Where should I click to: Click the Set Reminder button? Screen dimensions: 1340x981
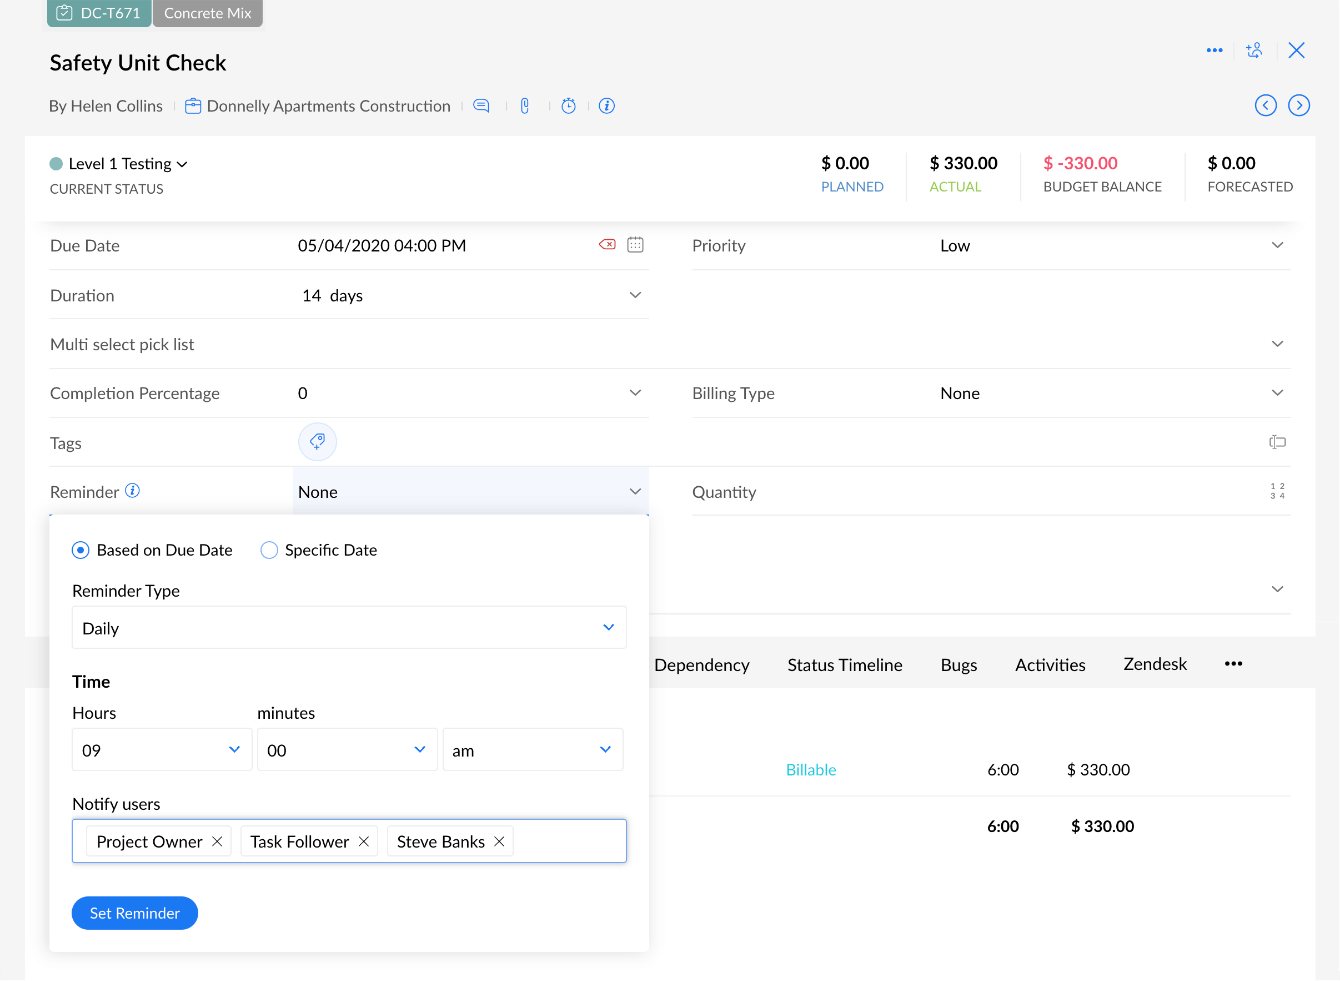[x=134, y=912]
